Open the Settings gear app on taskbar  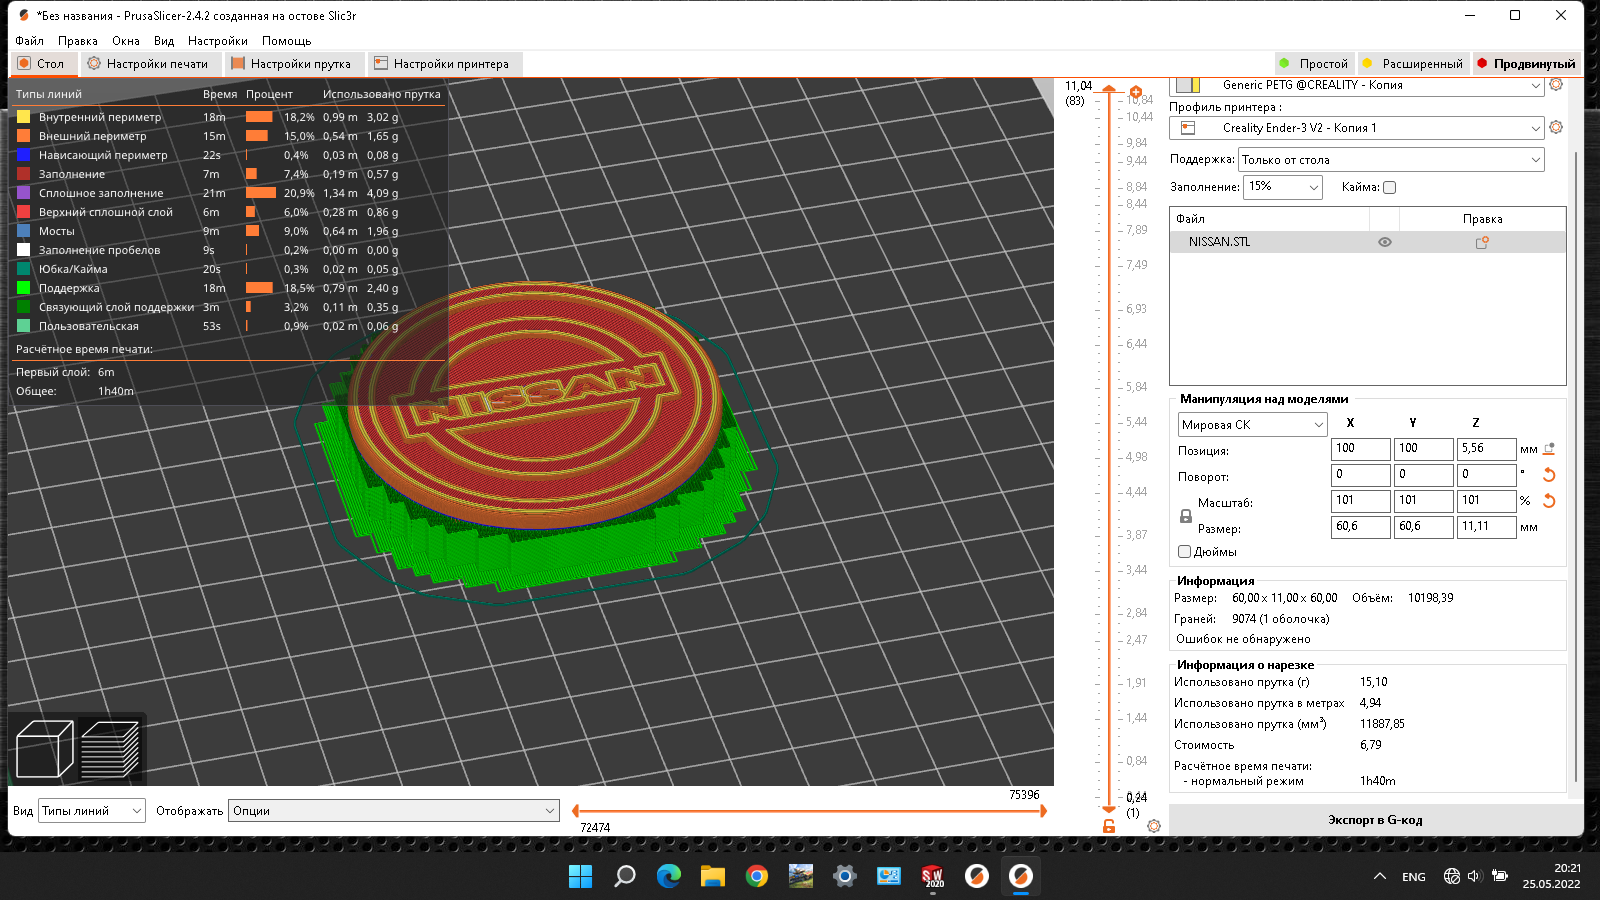(x=845, y=876)
